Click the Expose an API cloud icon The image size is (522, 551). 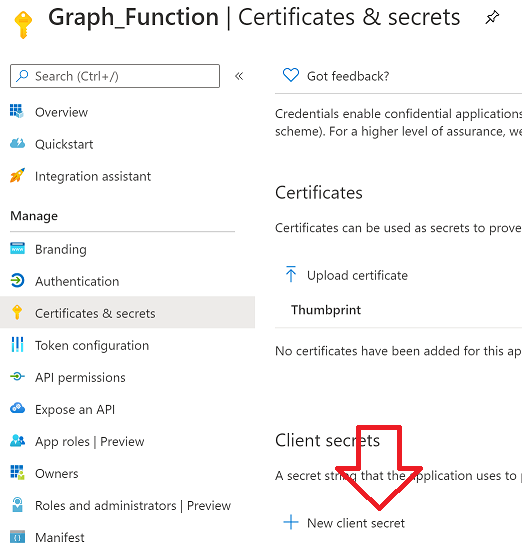(x=17, y=408)
